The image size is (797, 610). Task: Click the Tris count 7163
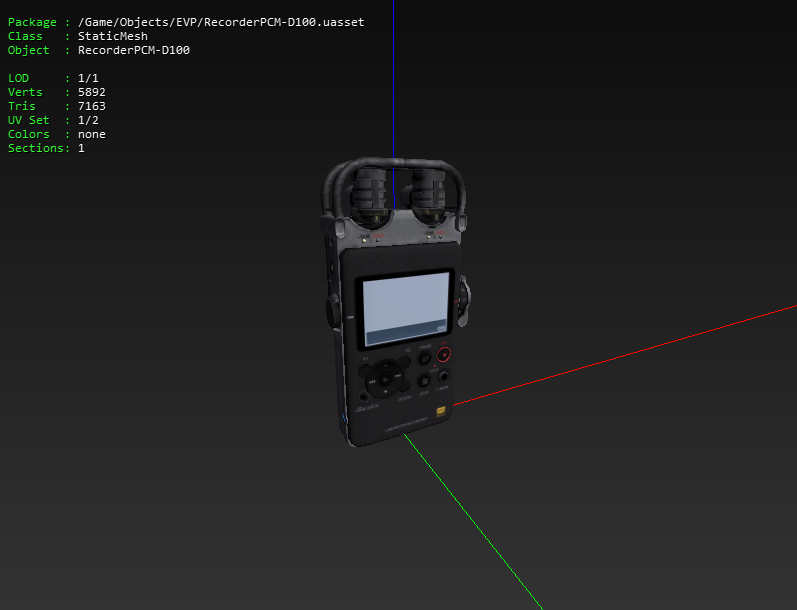(x=91, y=106)
